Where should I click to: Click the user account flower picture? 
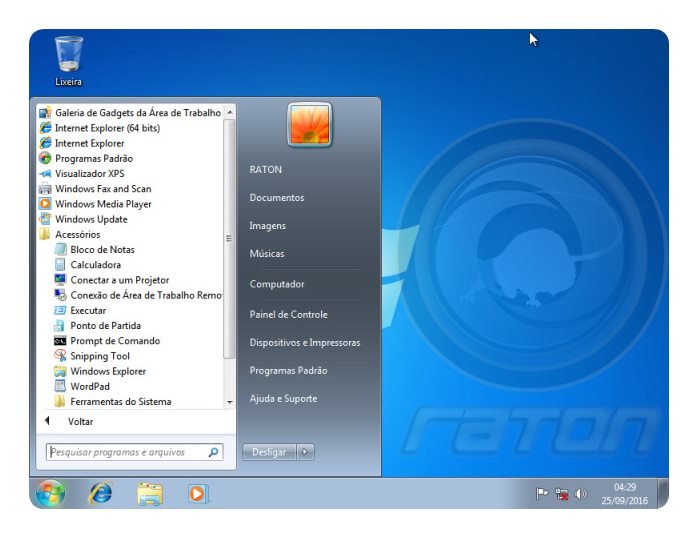click(310, 125)
